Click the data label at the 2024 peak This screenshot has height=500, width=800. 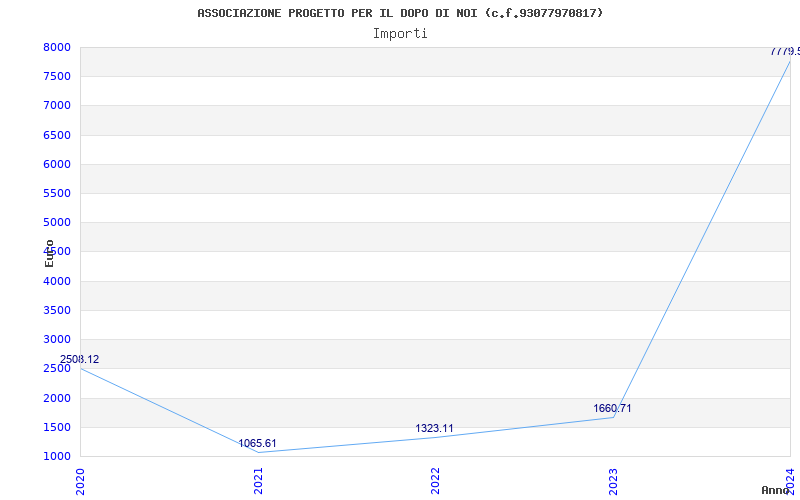(785, 51)
